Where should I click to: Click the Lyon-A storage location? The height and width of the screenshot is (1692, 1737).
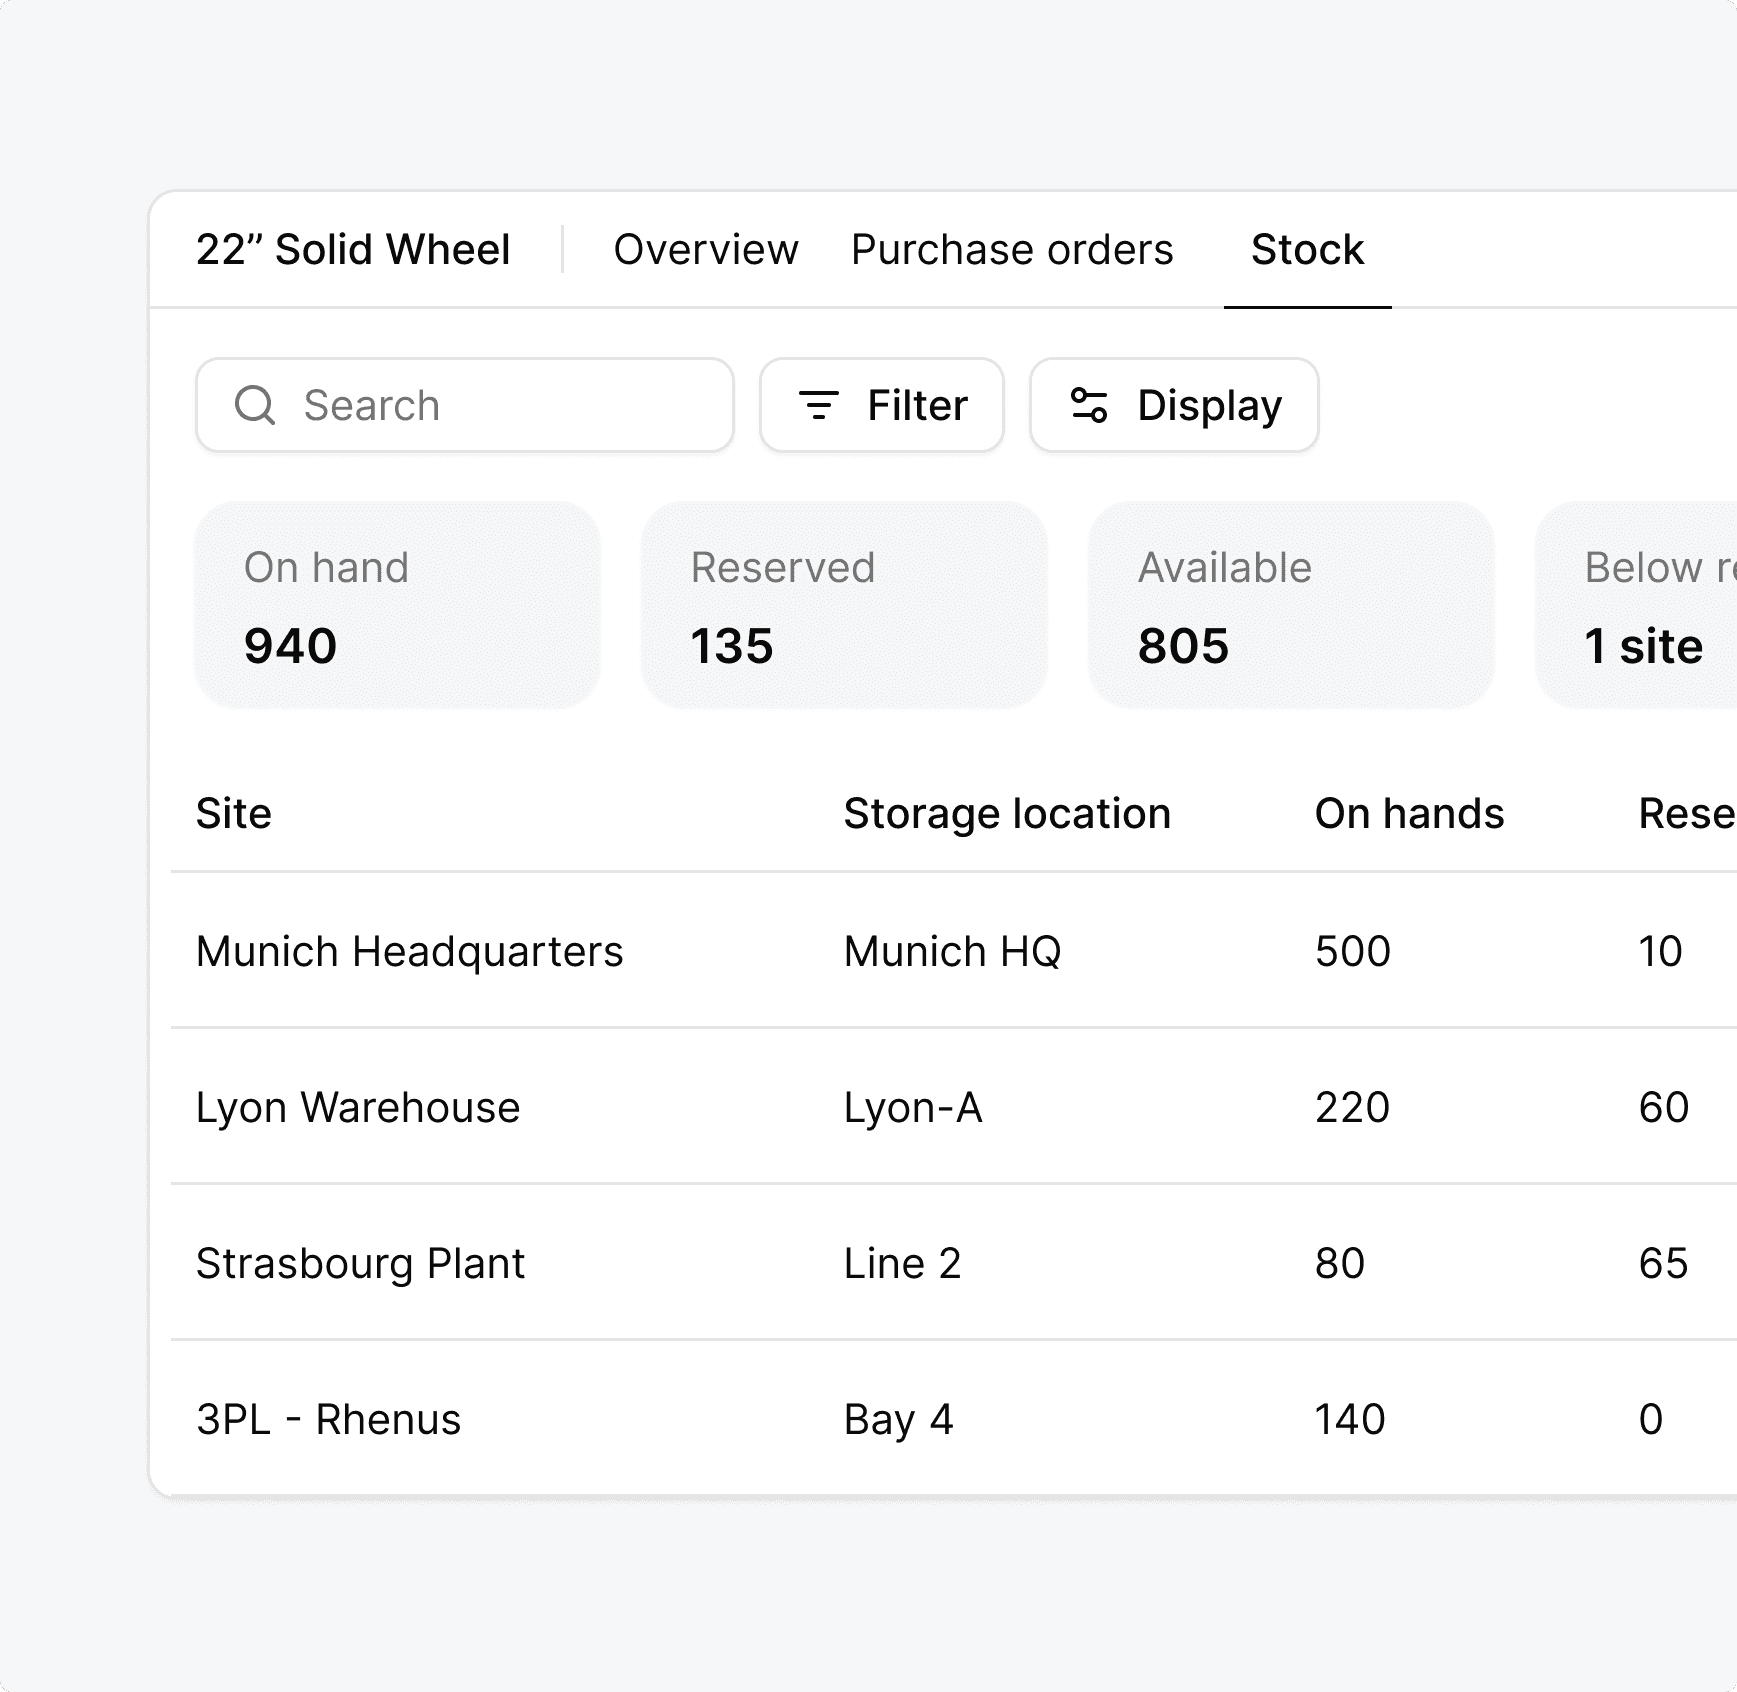(913, 1107)
